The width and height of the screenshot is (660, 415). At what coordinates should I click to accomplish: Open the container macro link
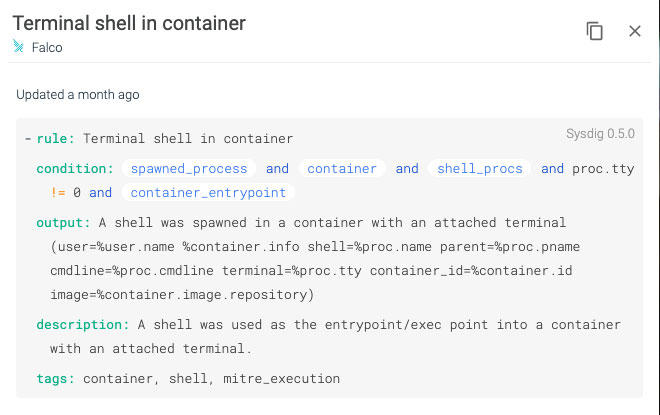342,169
